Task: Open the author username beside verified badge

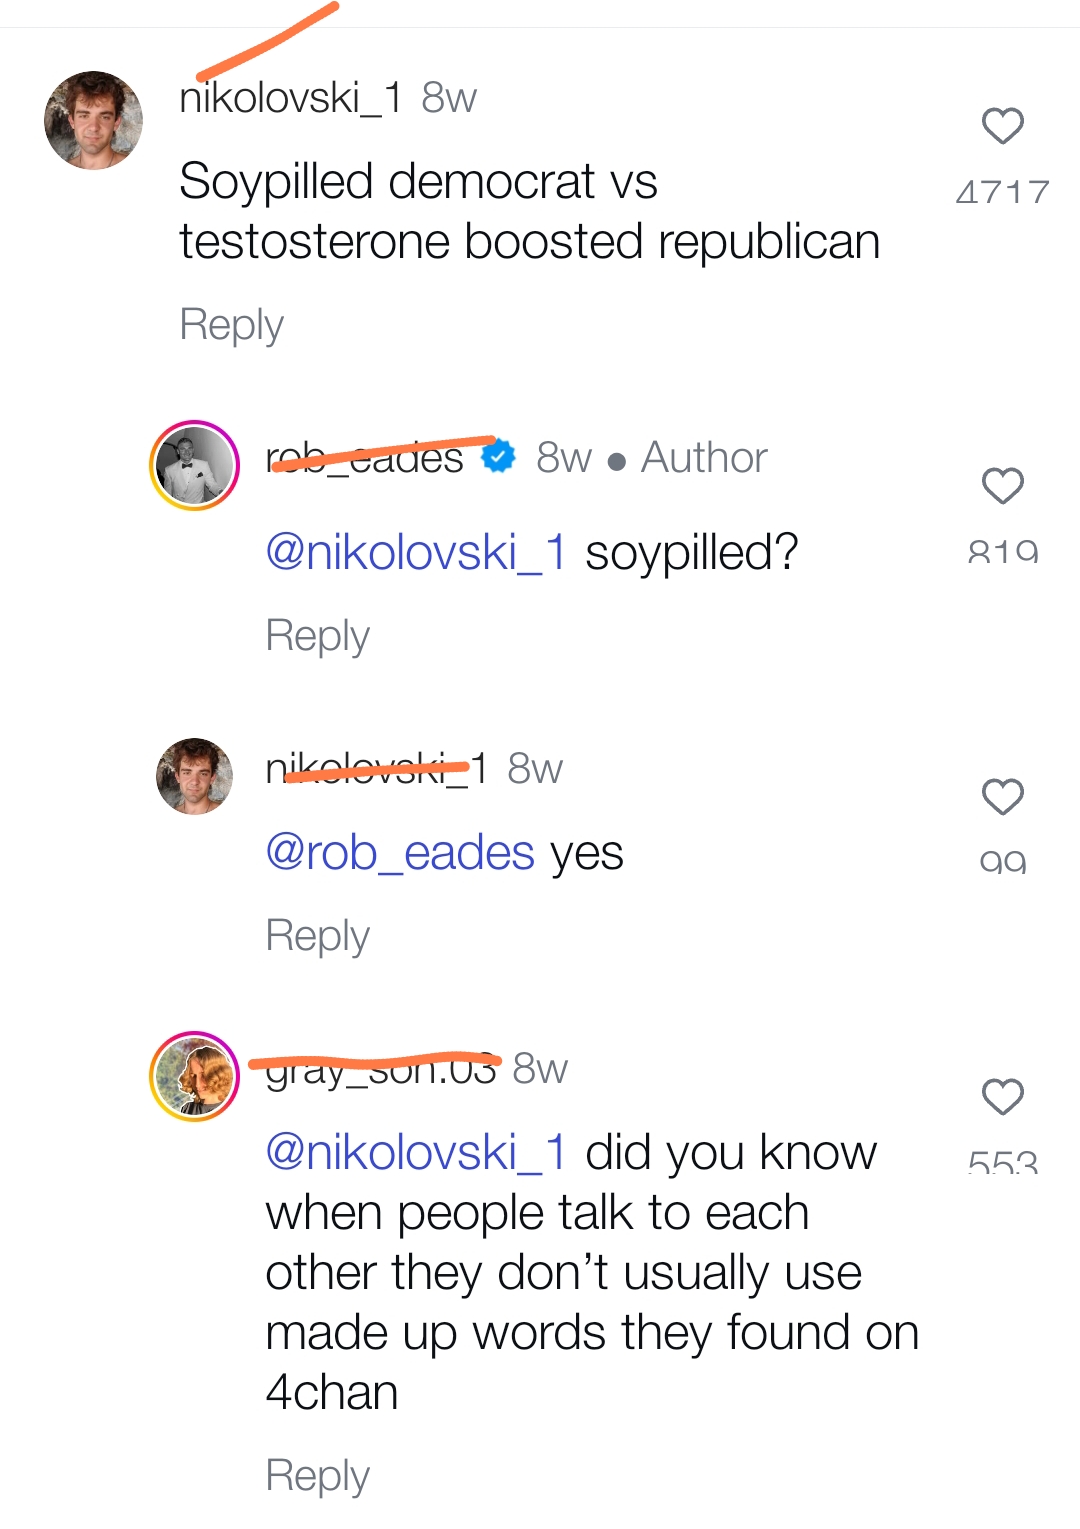Action: coord(365,458)
